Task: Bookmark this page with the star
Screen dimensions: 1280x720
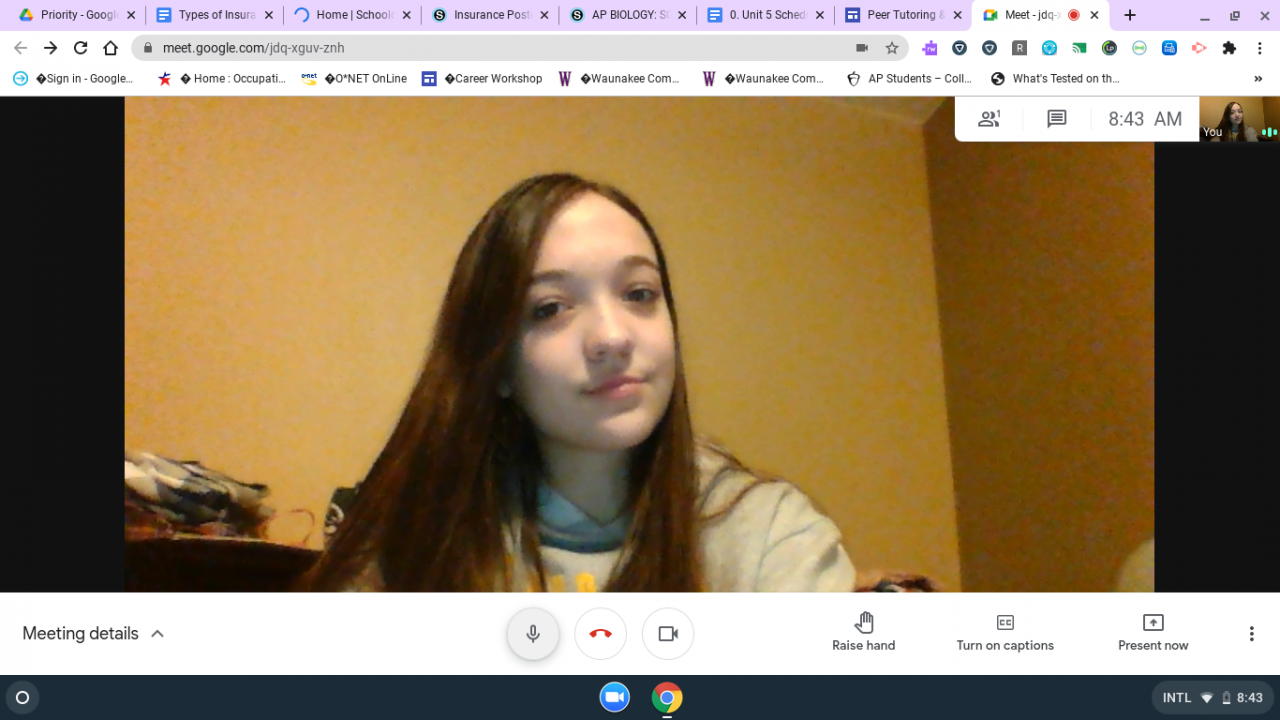Action: [892, 48]
